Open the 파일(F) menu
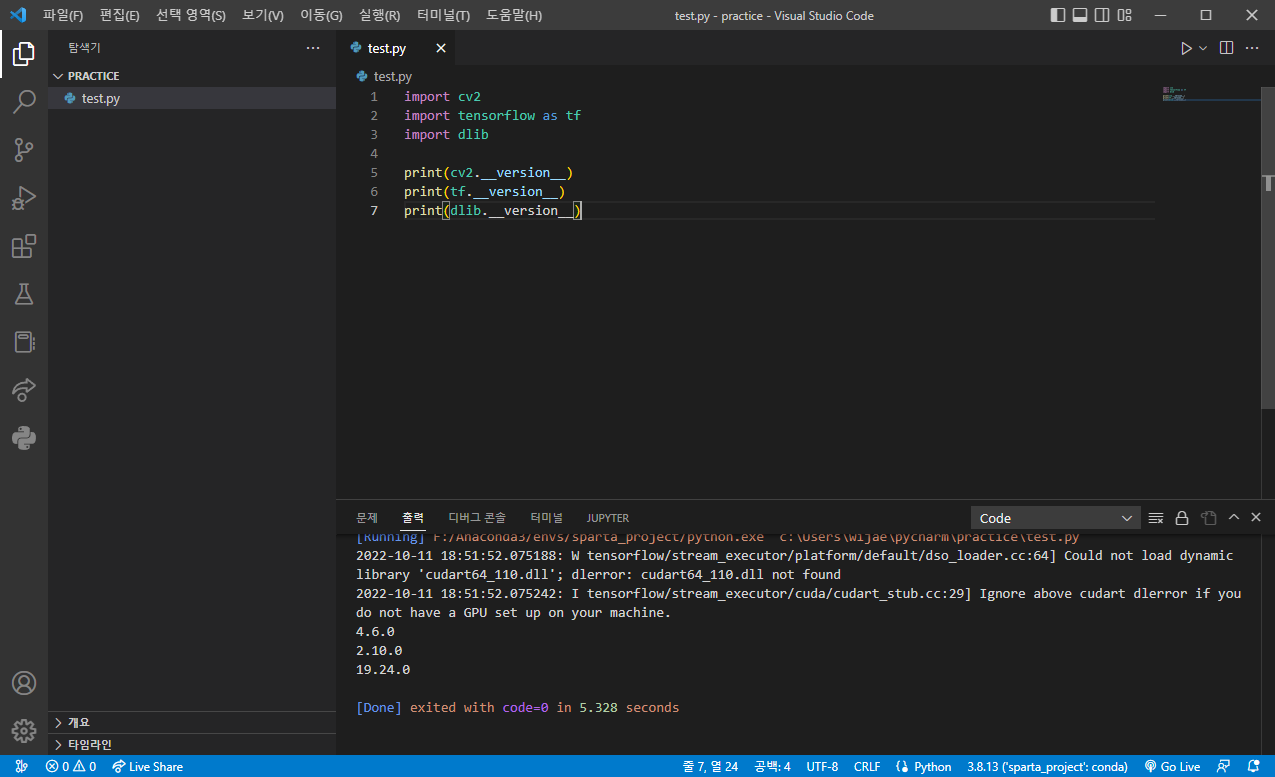Viewport: 1275px width, 777px height. [63, 15]
